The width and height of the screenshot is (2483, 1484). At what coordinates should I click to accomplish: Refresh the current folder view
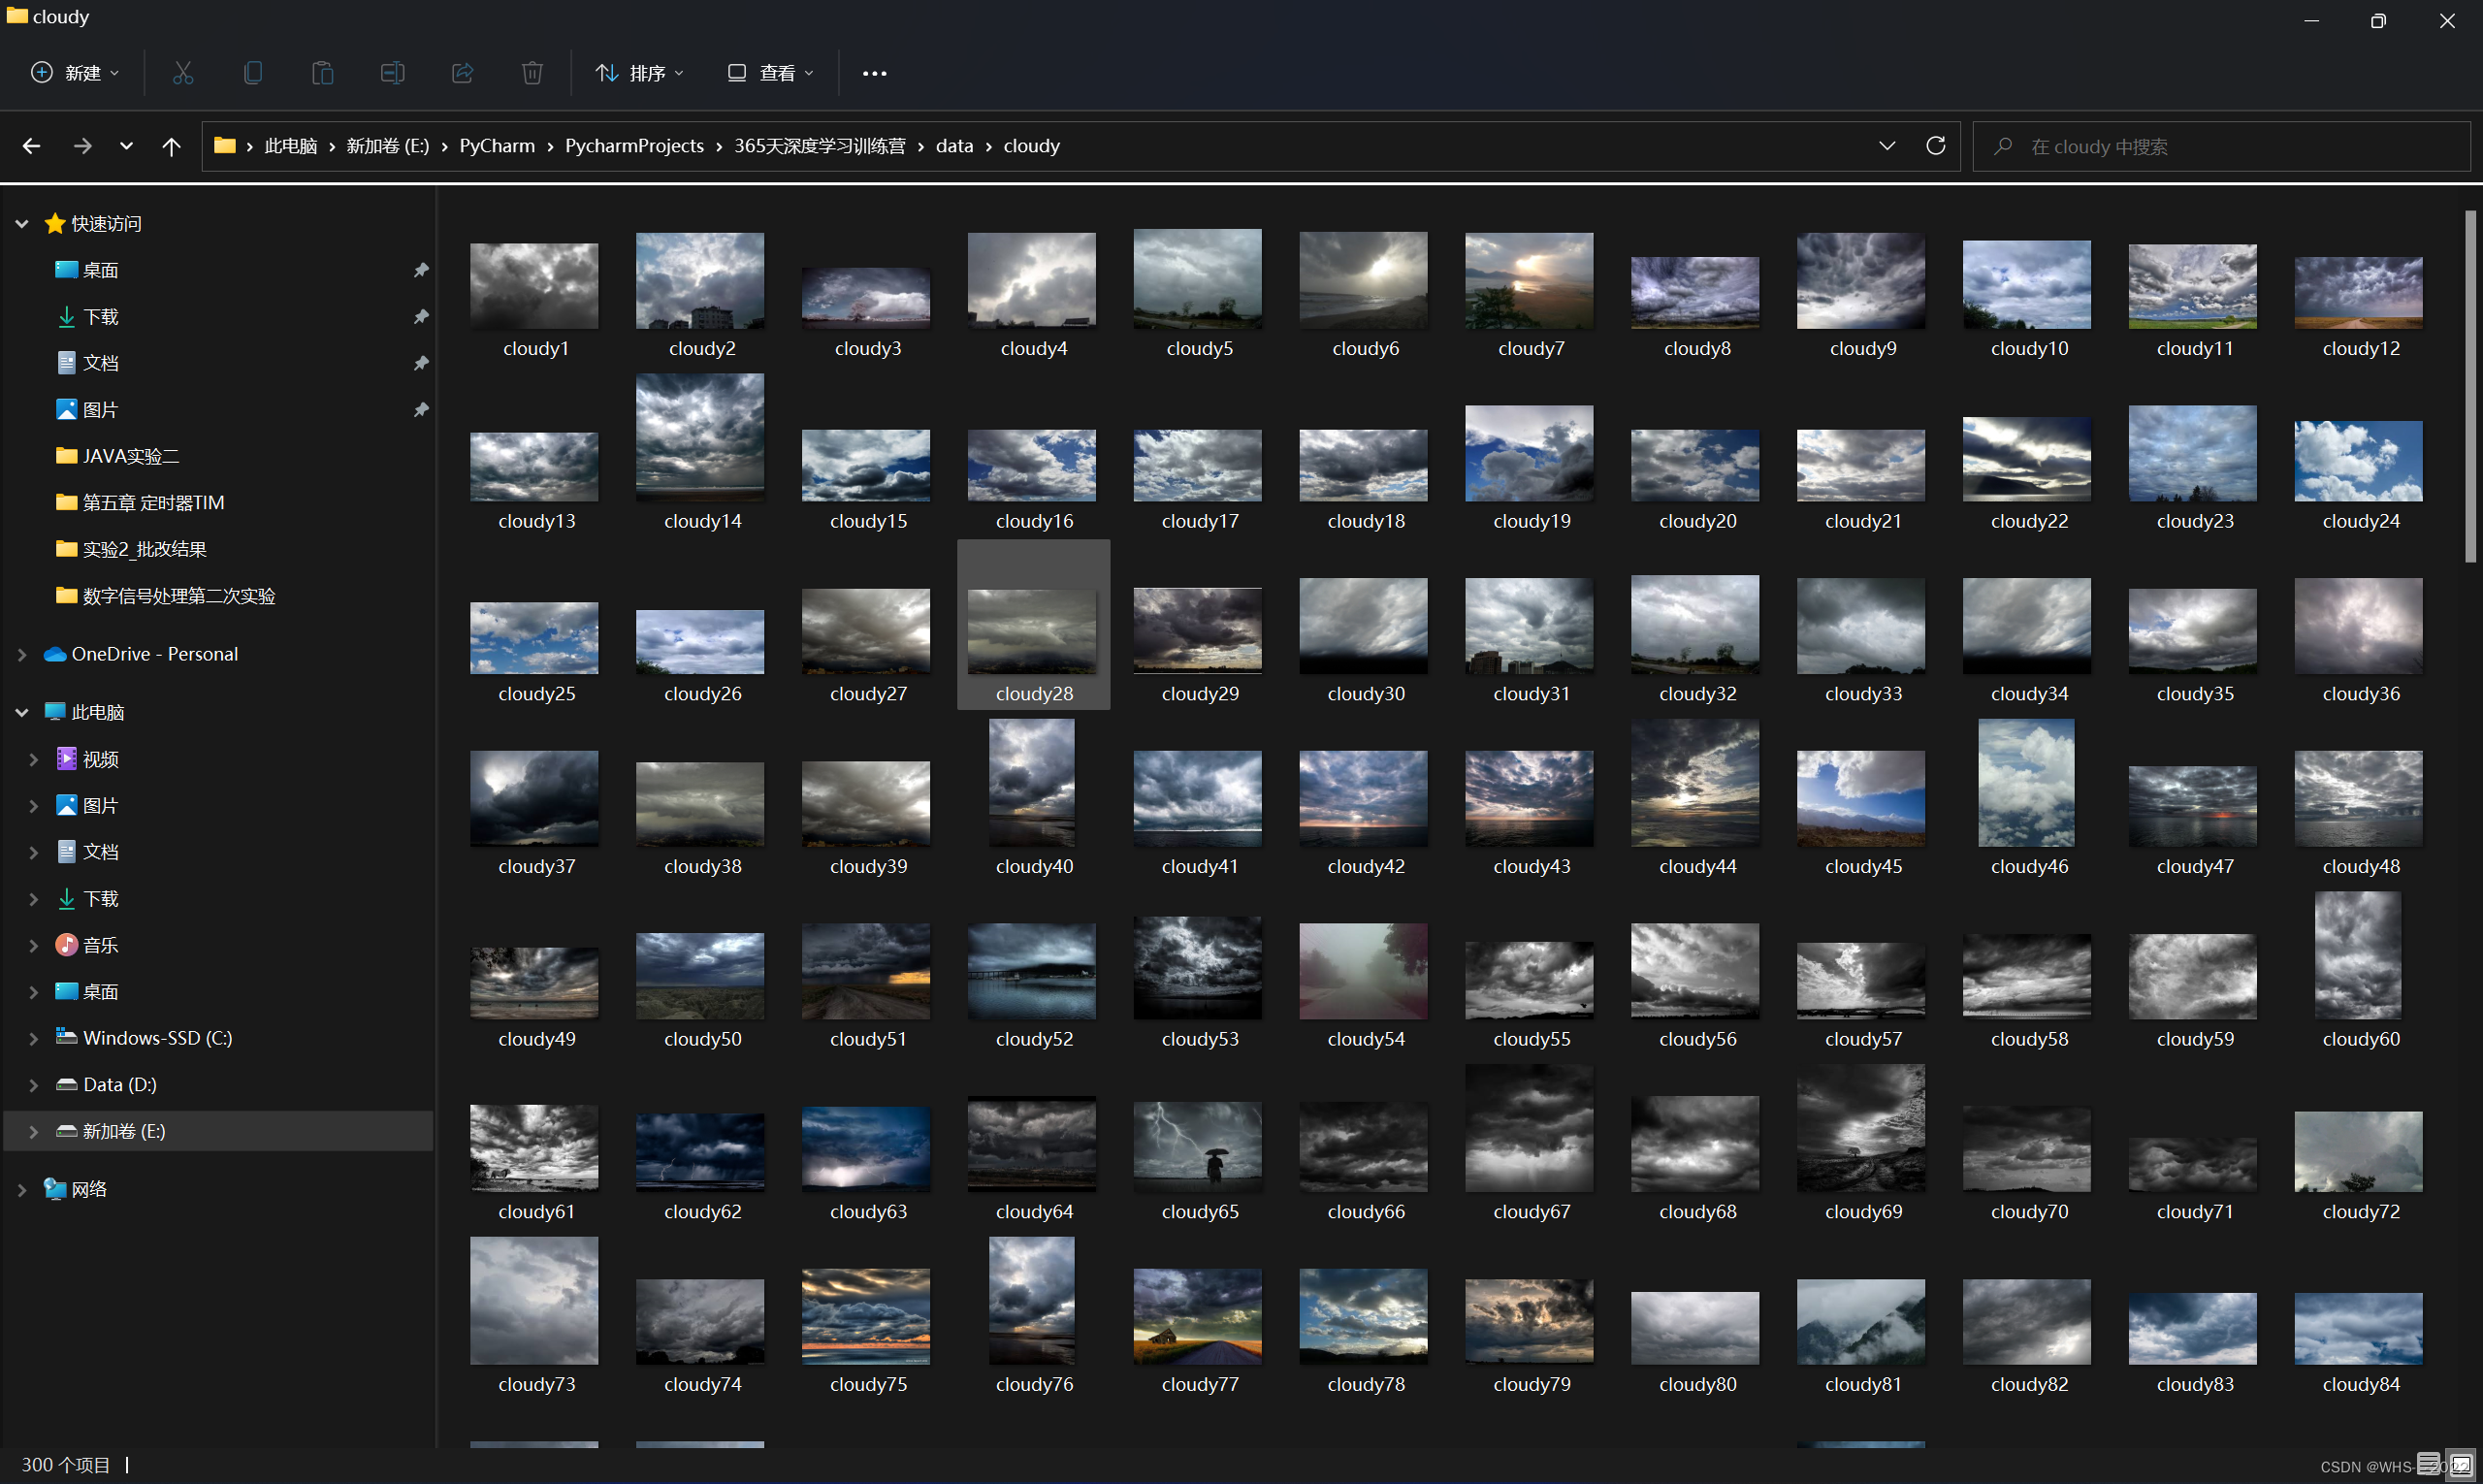pos(1935,146)
